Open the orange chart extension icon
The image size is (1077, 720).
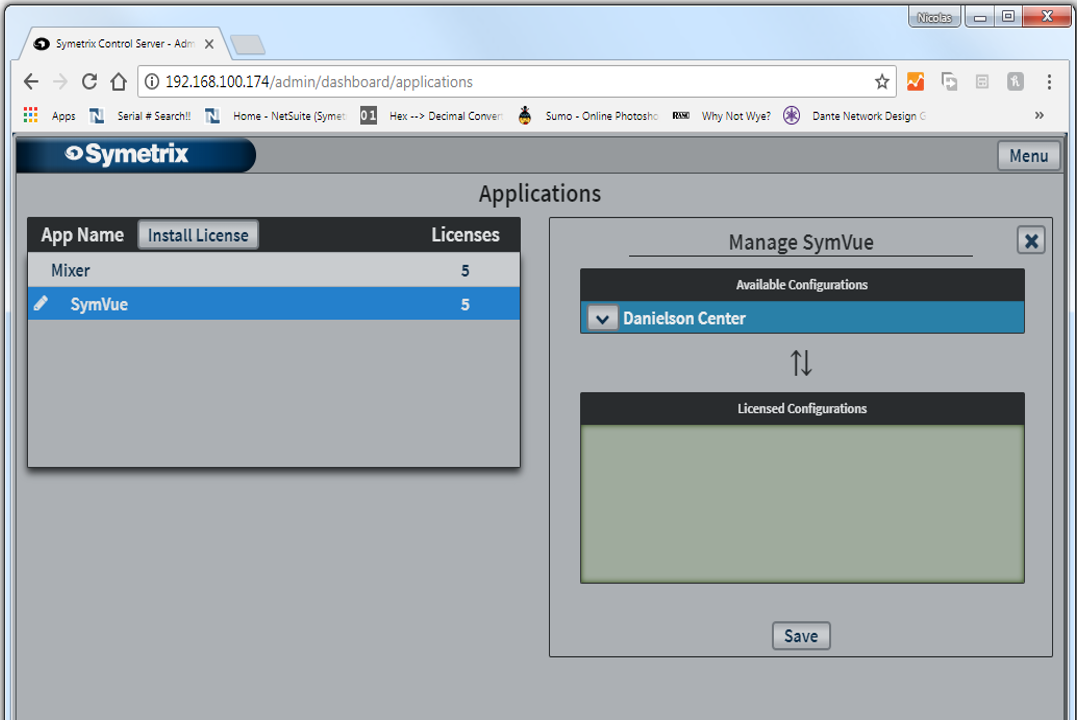pos(916,82)
